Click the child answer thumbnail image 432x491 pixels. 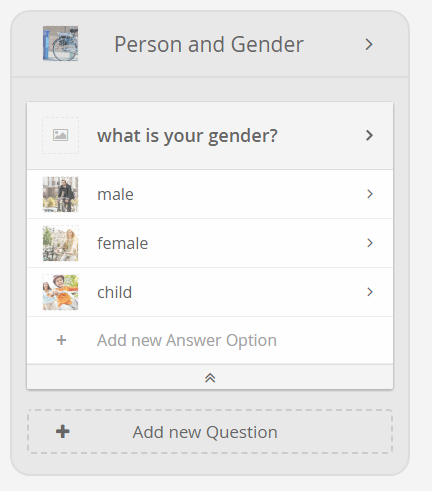click(x=60, y=292)
